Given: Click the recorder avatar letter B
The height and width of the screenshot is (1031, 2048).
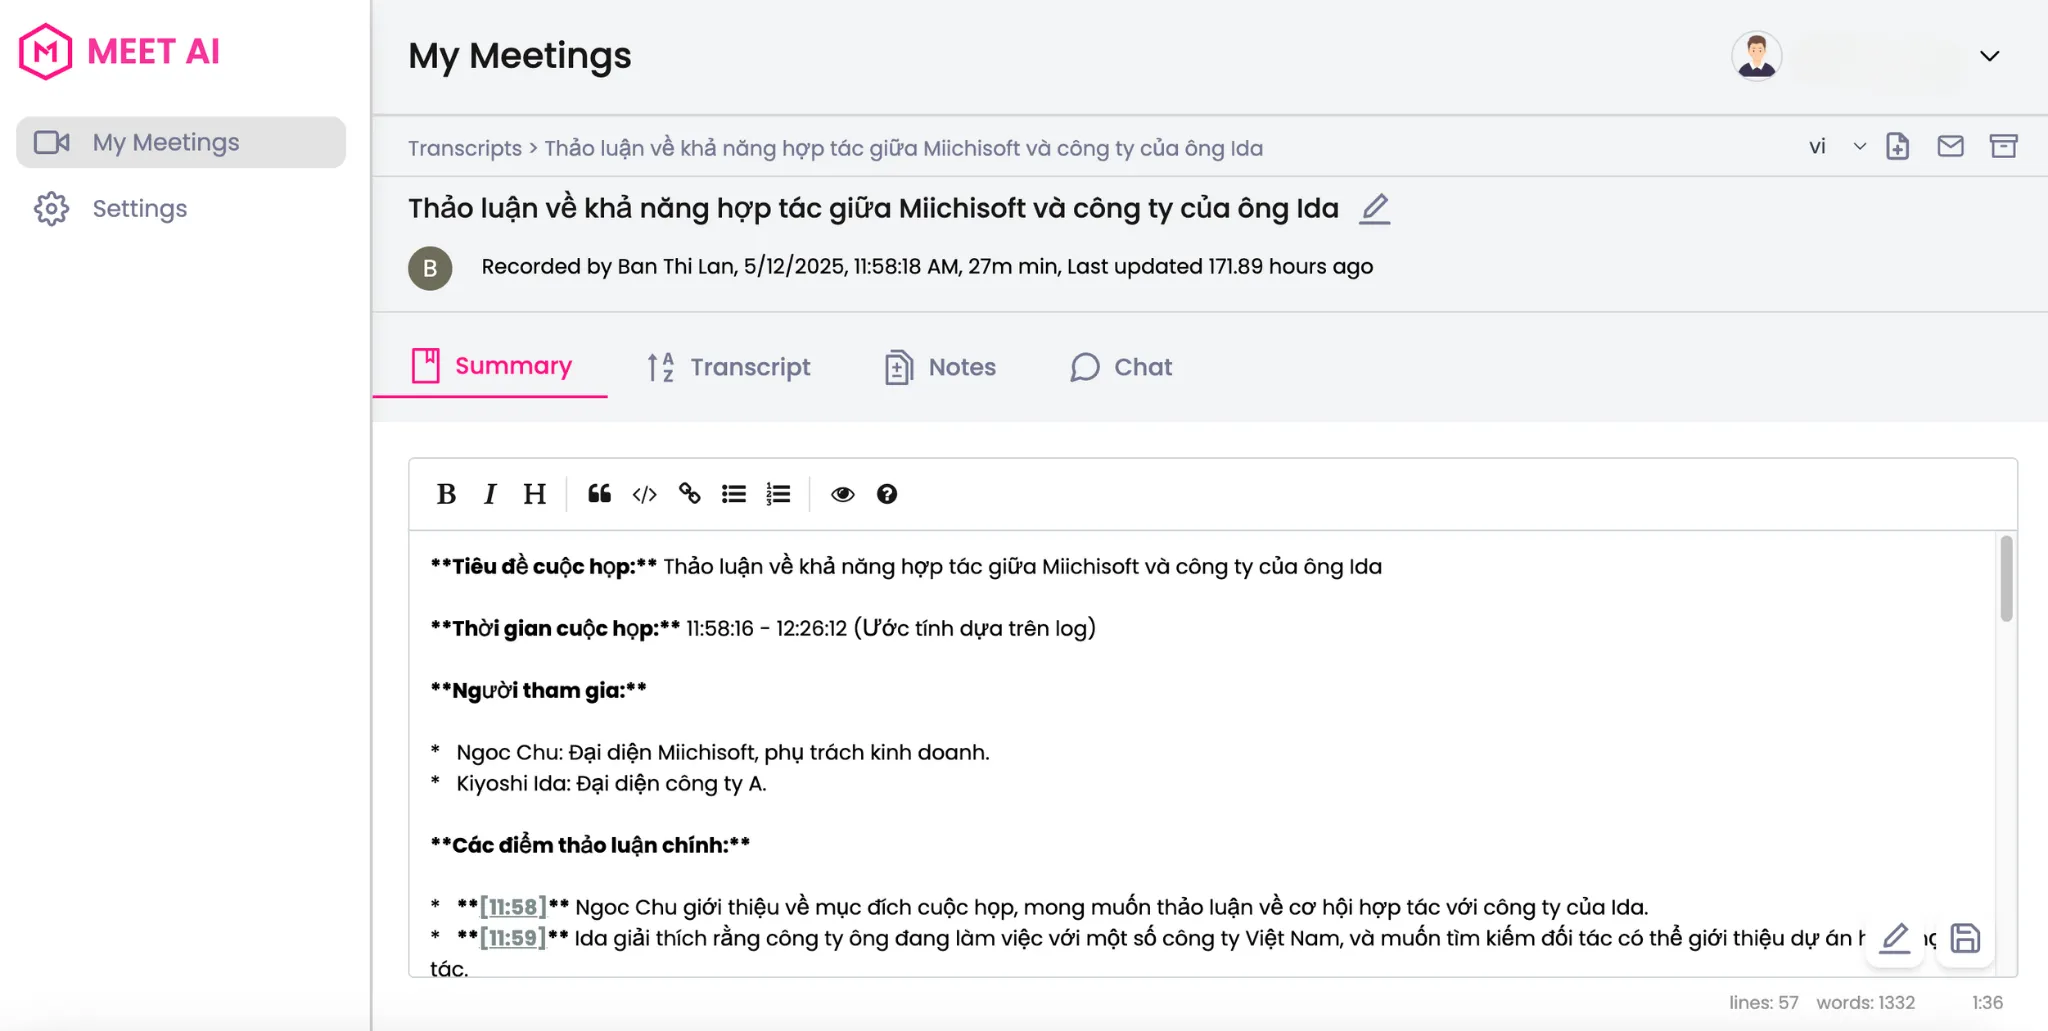Looking at the screenshot, I should tap(430, 268).
